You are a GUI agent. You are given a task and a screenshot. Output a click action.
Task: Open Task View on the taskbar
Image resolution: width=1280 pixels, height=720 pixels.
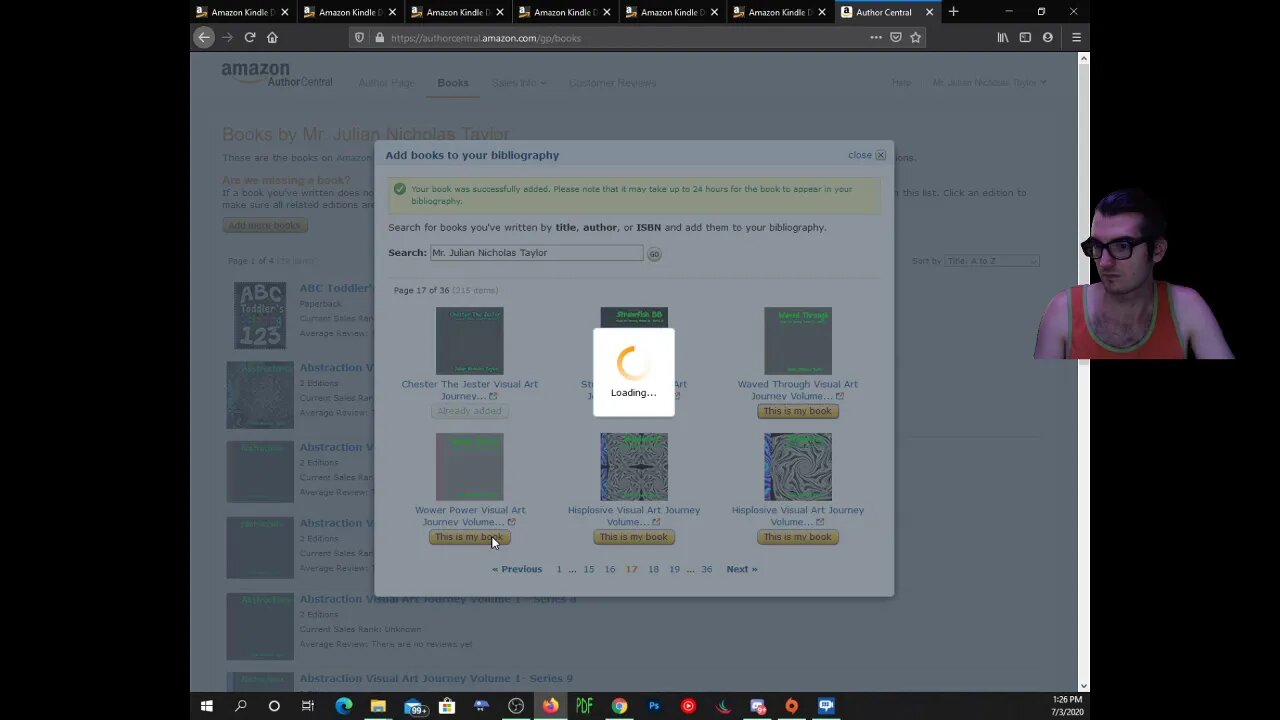click(x=308, y=706)
